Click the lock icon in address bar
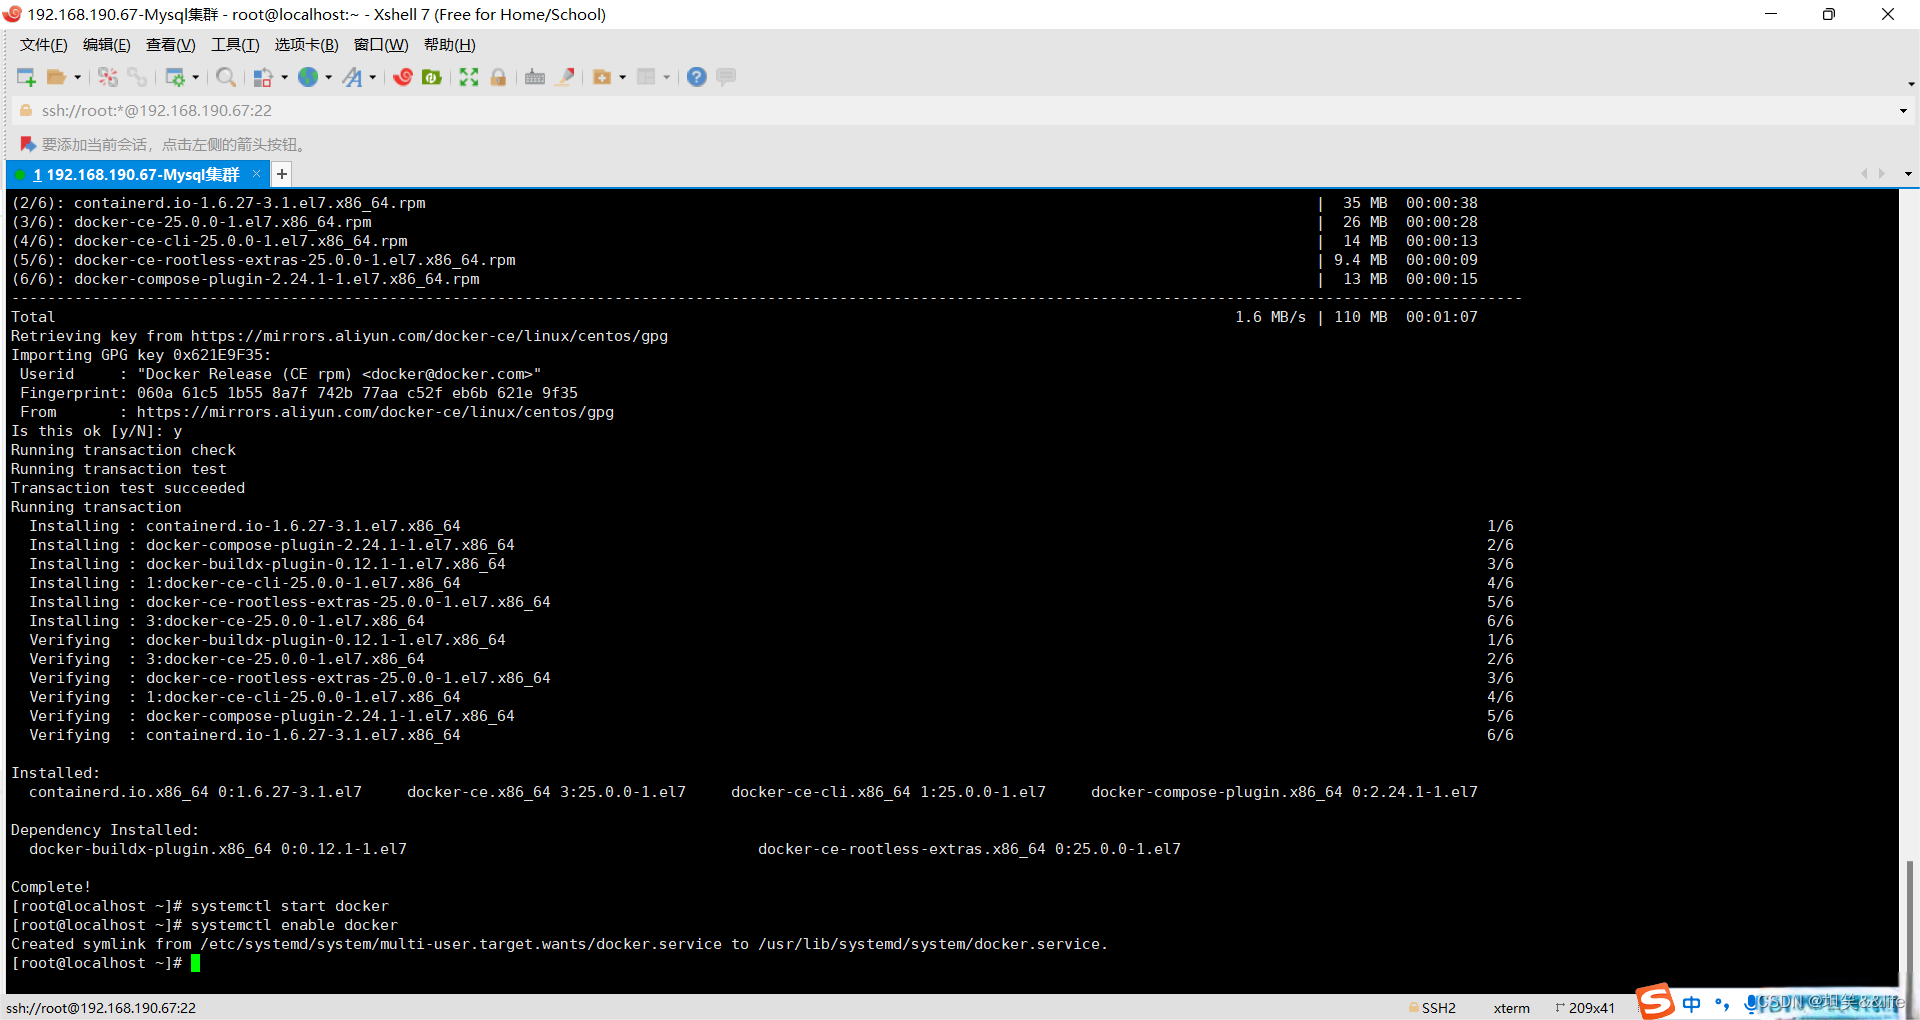This screenshot has width=1920, height=1020. [x=26, y=110]
